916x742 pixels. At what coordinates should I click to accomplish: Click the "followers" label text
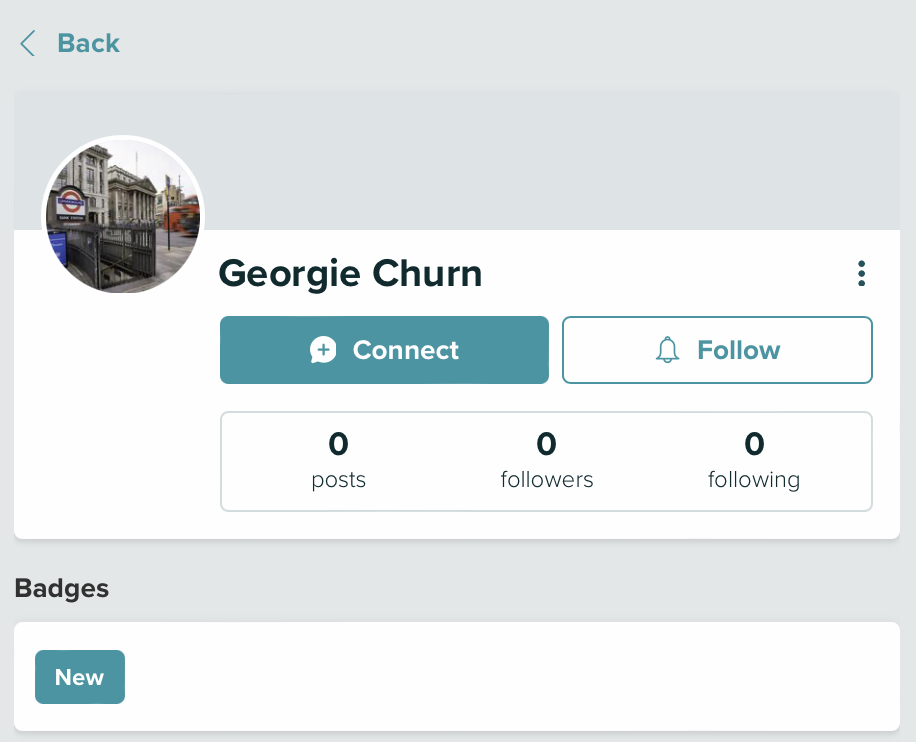point(546,480)
